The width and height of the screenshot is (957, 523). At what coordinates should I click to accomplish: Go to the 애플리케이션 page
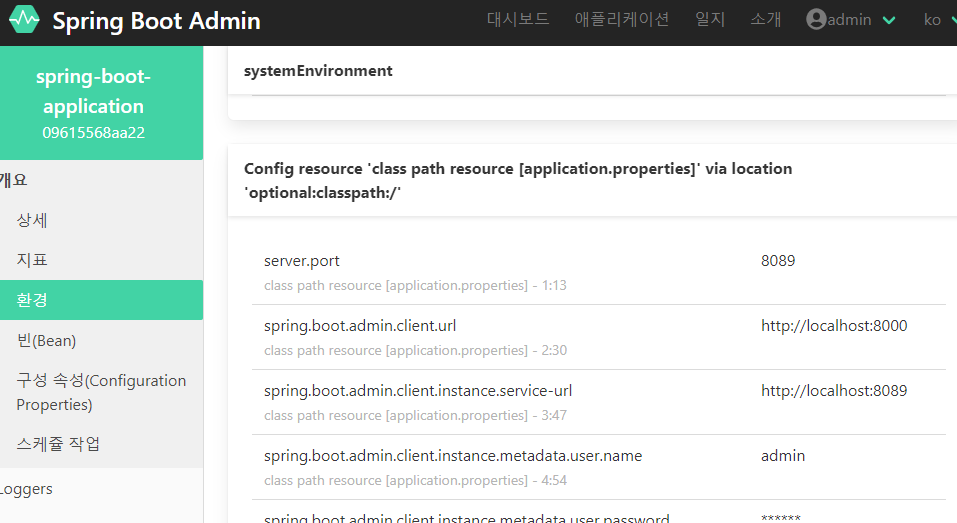[622, 20]
